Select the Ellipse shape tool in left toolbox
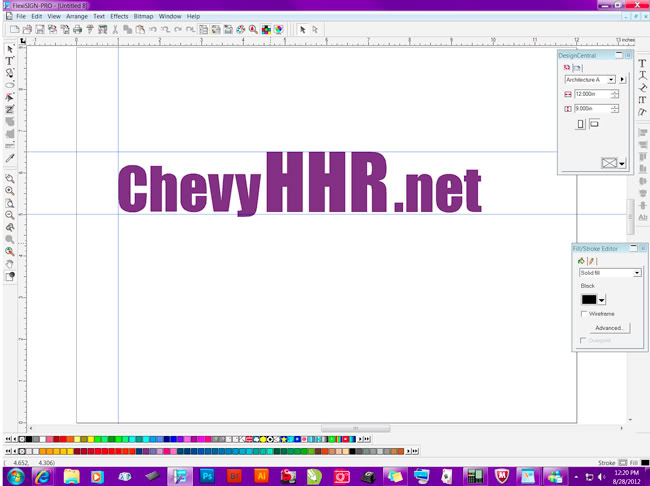 pyautogui.click(x=10, y=85)
